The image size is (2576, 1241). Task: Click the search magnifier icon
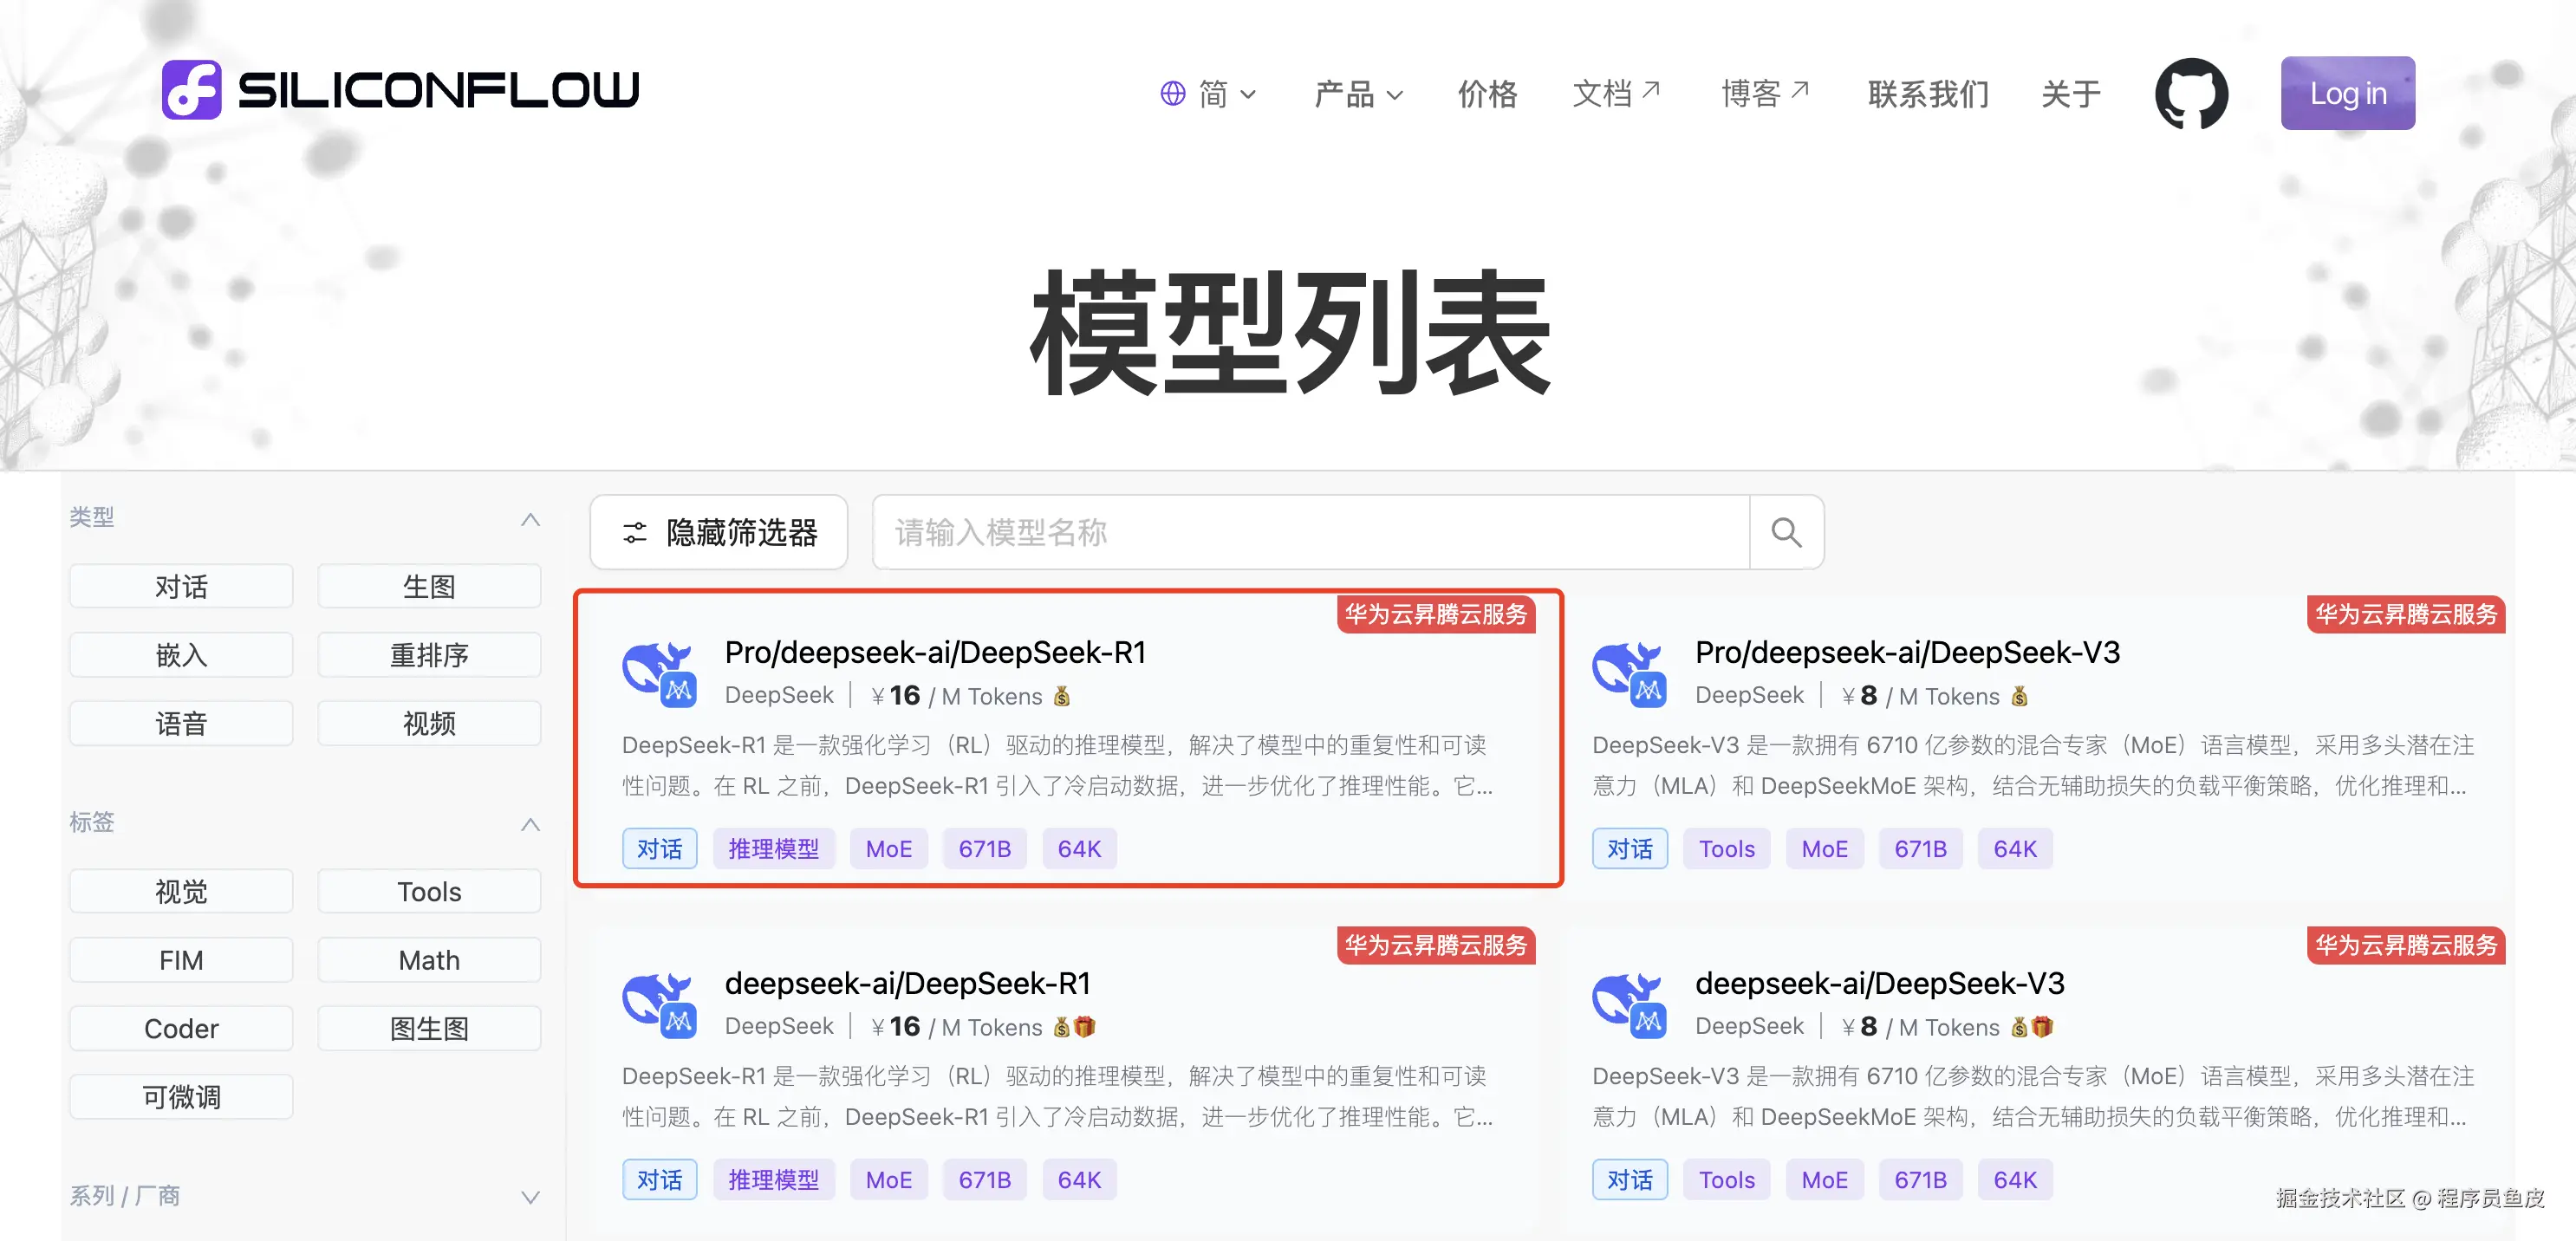point(1786,532)
